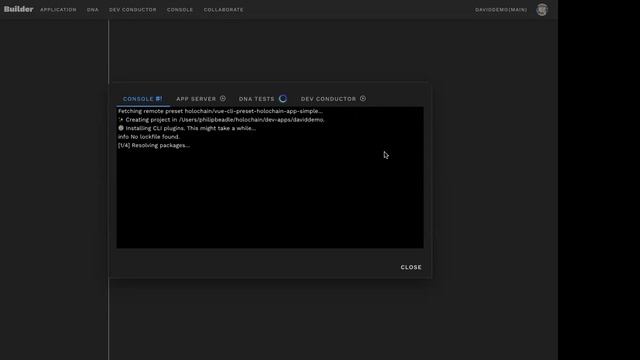Click the App Server play icon
Viewport: 640px width, 360px height.
pyautogui.click(x=223, y=98)
